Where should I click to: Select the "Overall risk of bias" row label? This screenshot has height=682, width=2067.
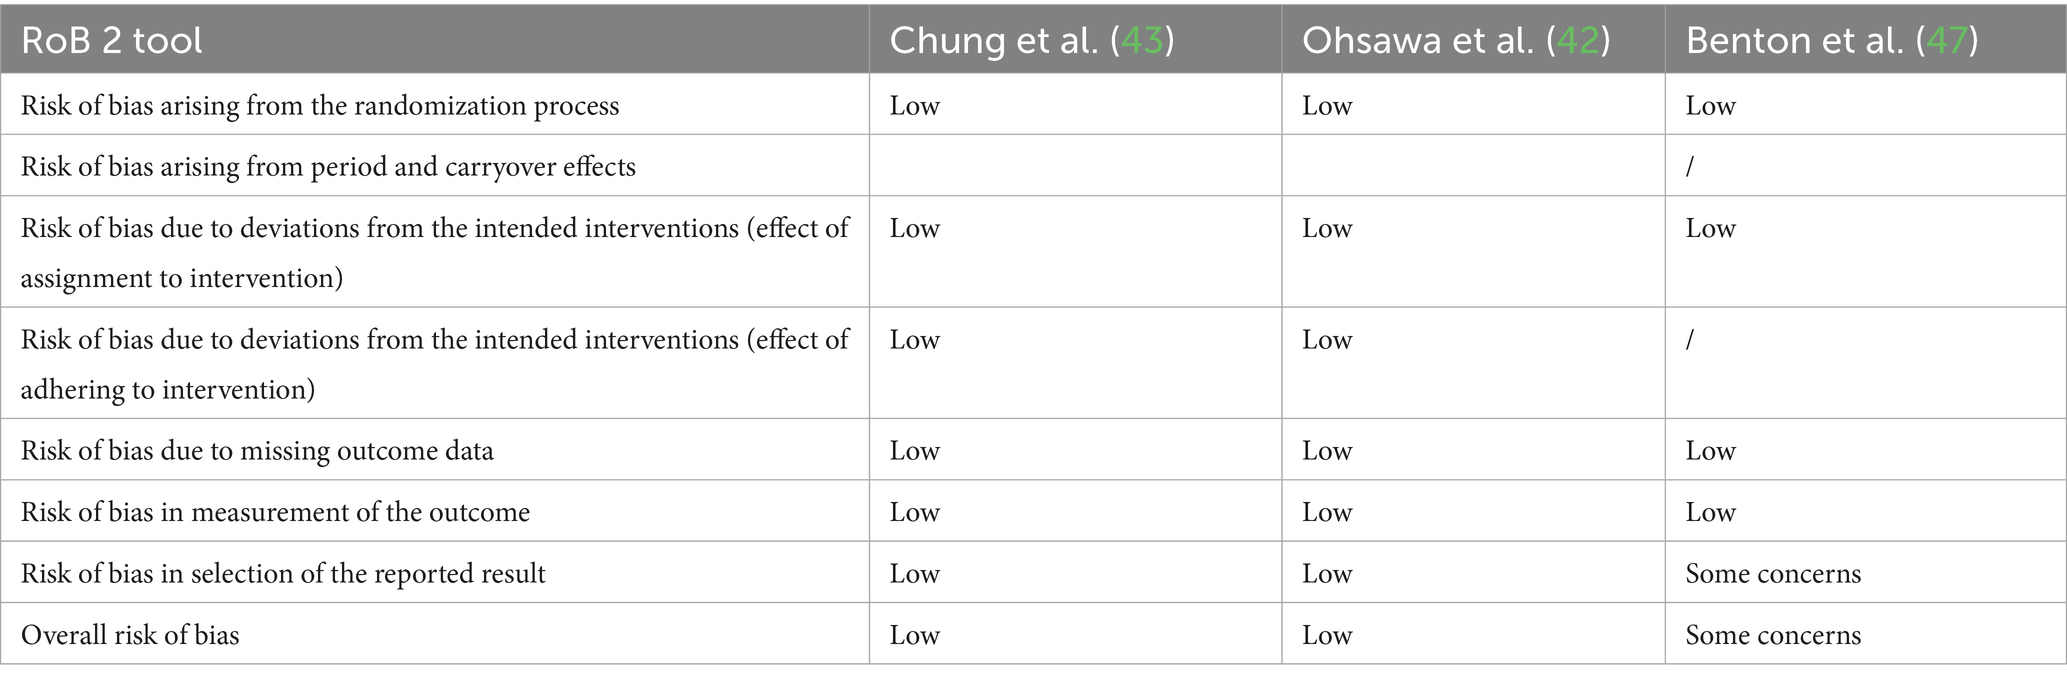[x=130, y=635]
